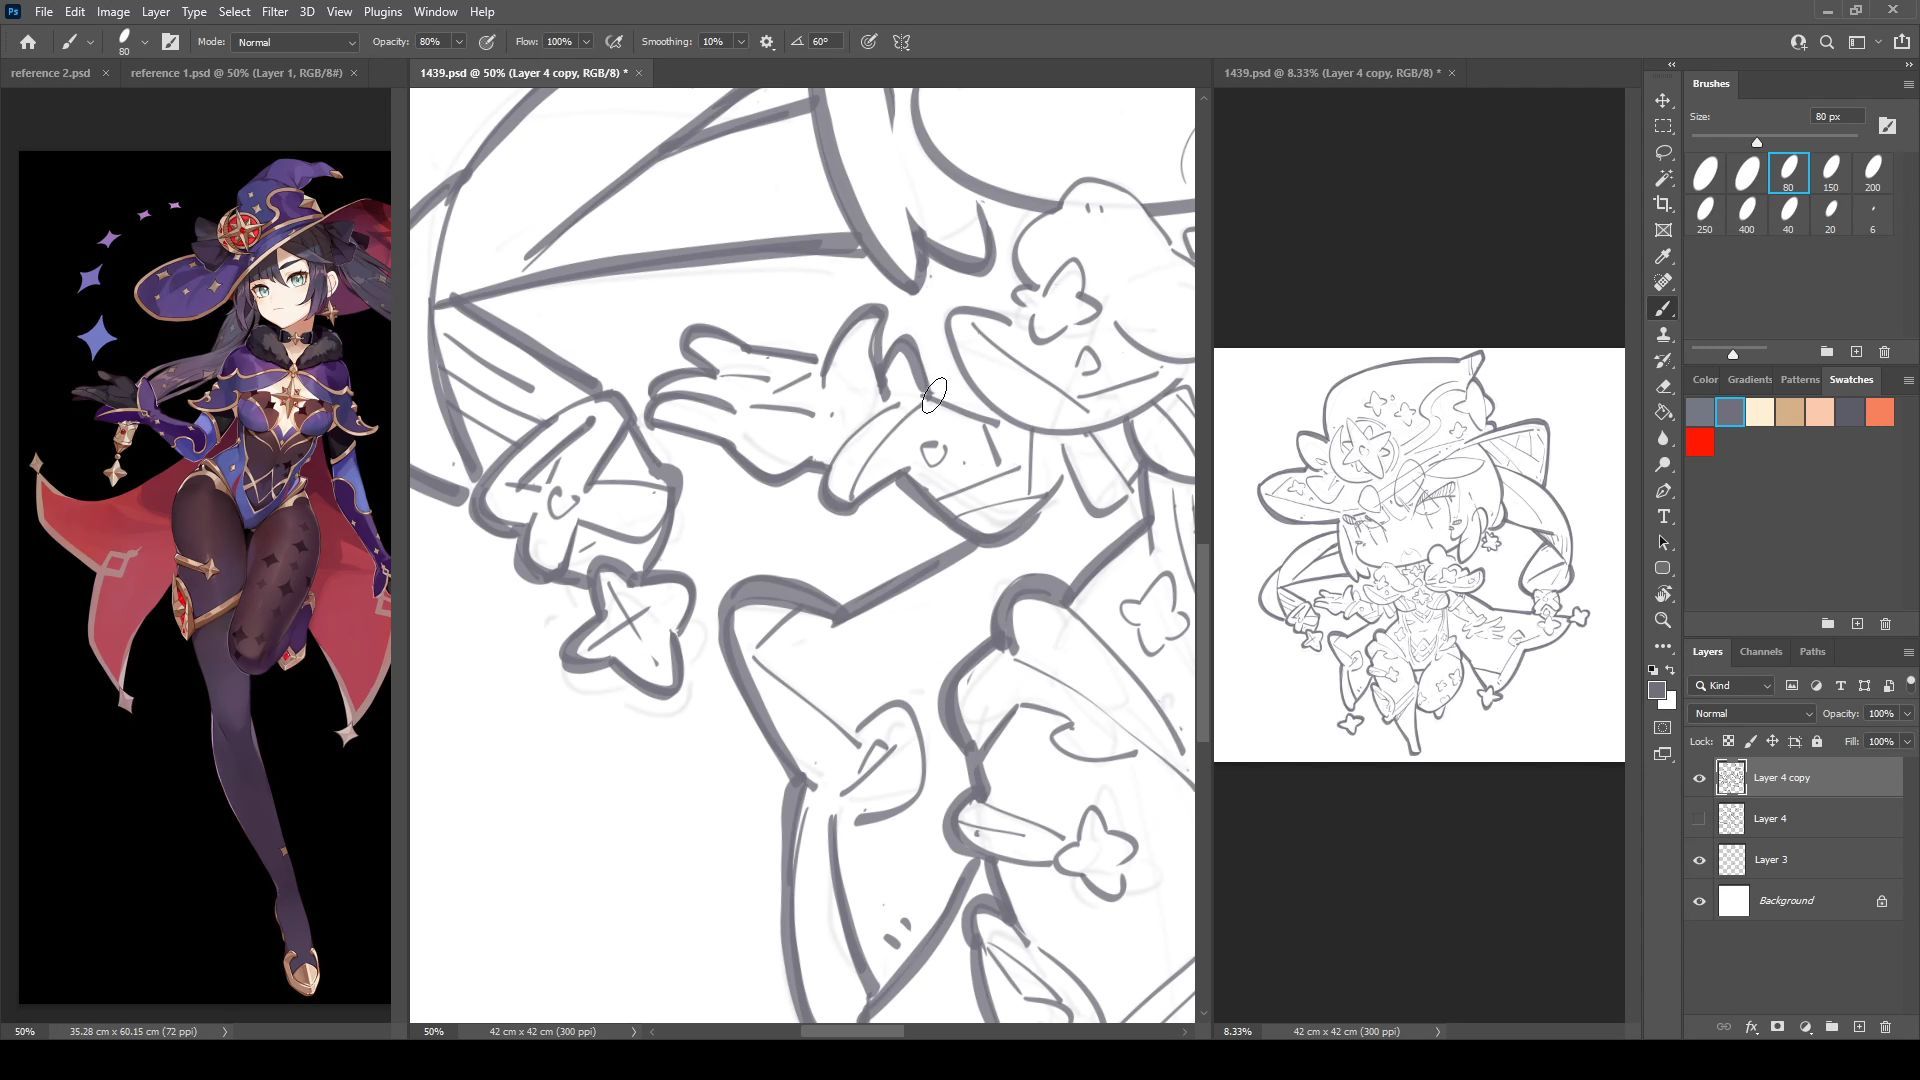Viewport: 1920px width, 1080px height.
Task: Select the Crop tool
Action: 1663,205
